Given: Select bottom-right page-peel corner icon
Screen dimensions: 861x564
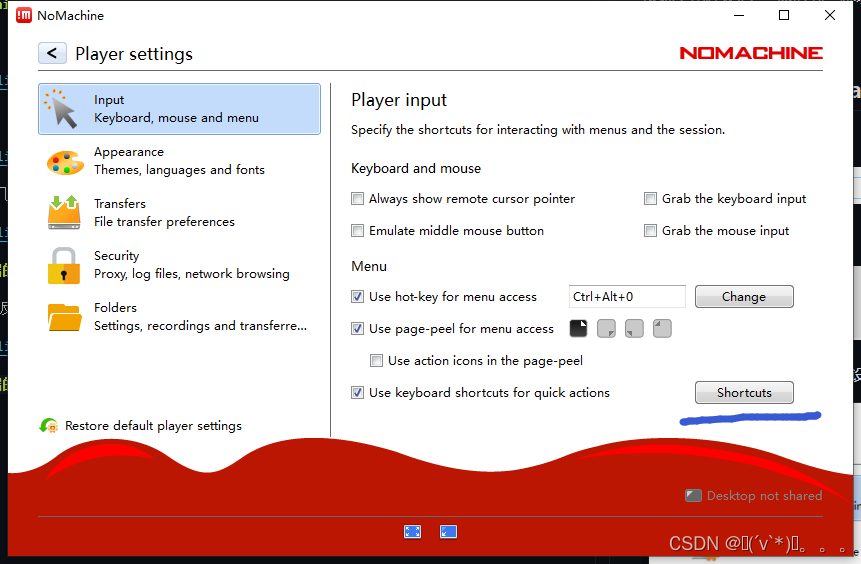Looking at the screenshot, I should 606,328.
